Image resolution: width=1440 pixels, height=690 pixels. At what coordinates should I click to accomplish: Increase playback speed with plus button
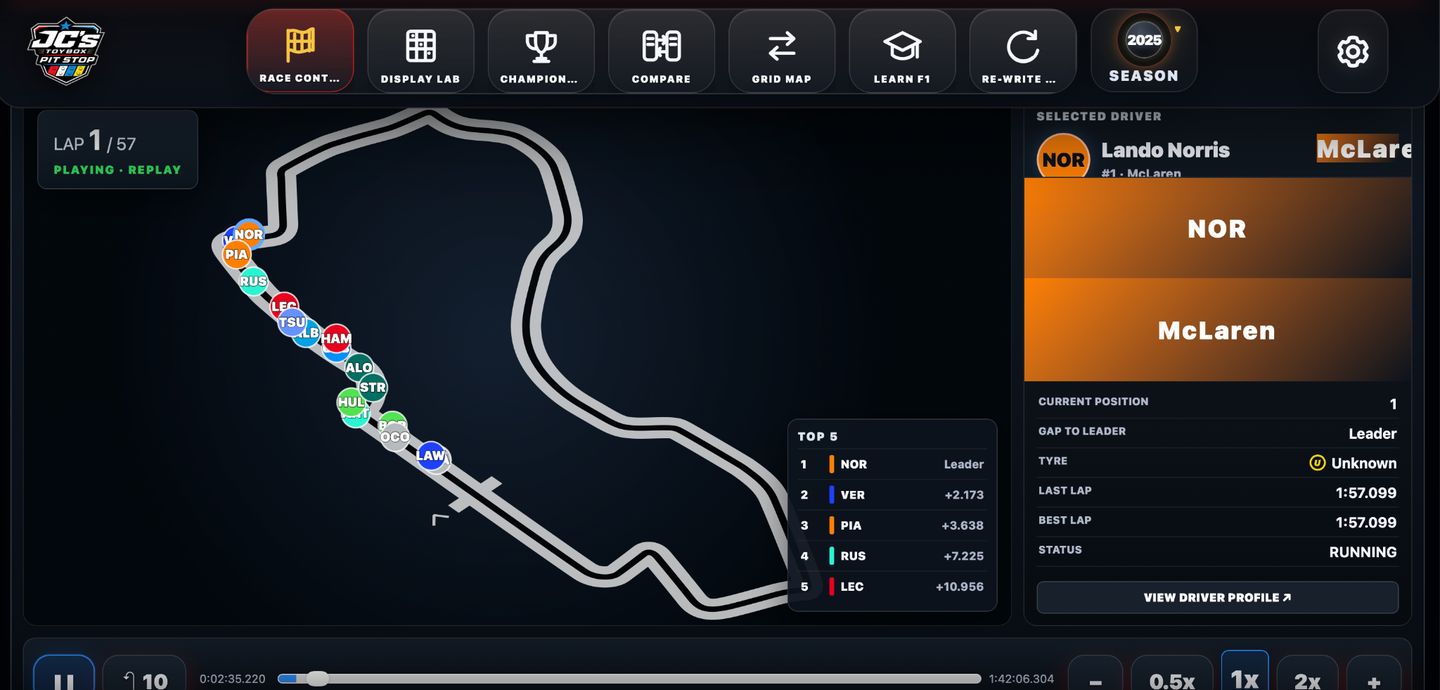click(x=1374, y=675)
